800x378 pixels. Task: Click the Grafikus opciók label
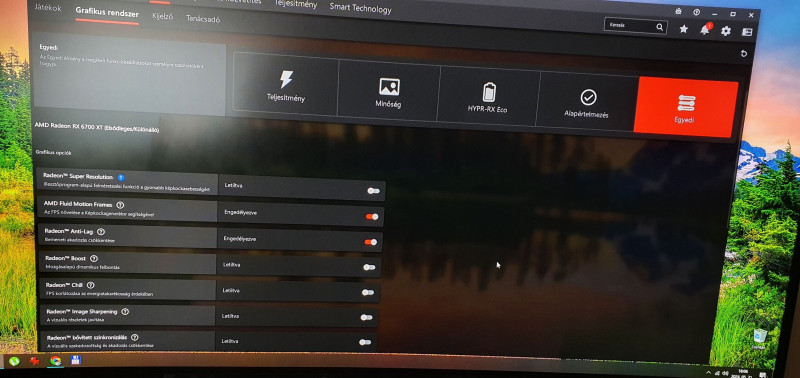point(53,153)
